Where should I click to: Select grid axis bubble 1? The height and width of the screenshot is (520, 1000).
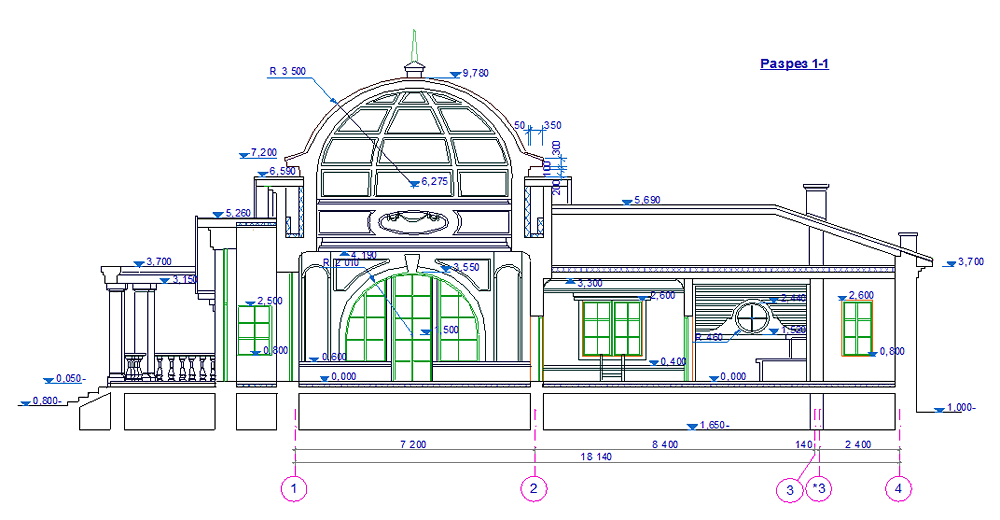[x=293, y=489]
